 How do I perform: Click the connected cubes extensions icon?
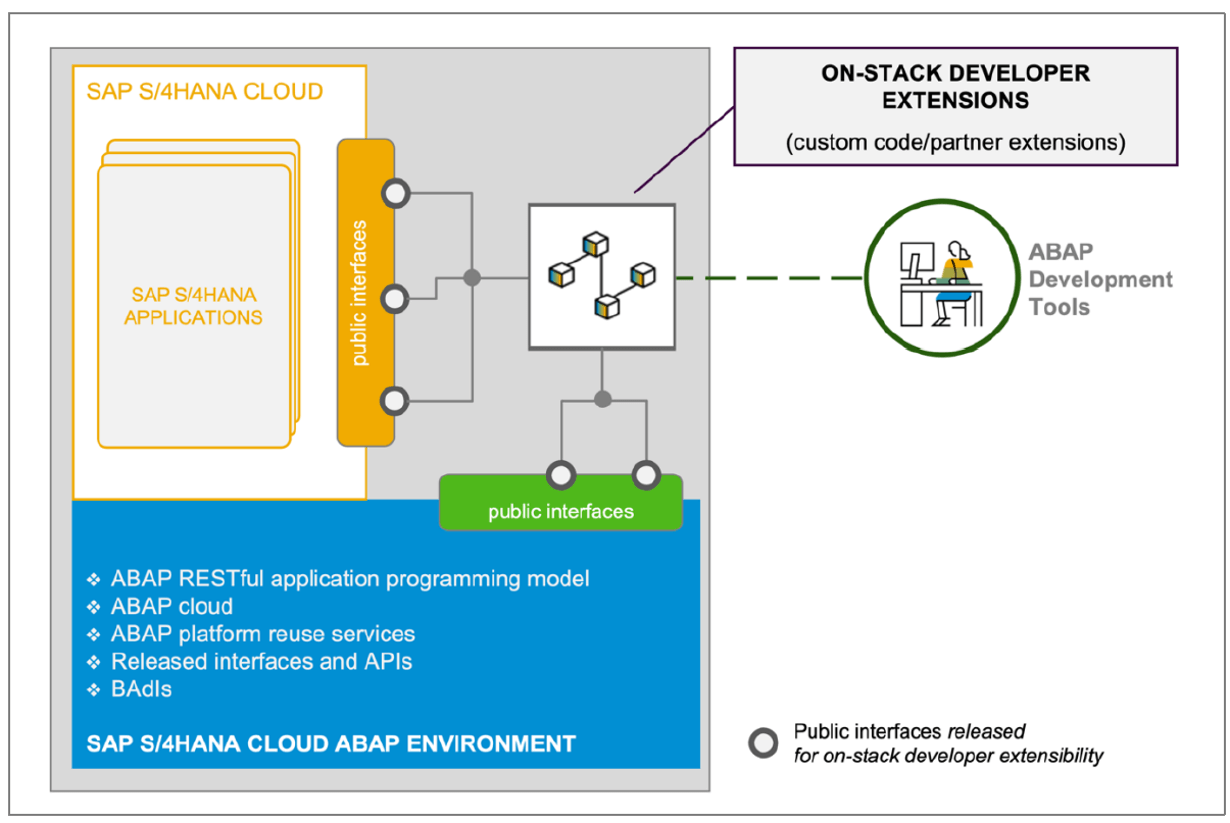tap(602, 276)
